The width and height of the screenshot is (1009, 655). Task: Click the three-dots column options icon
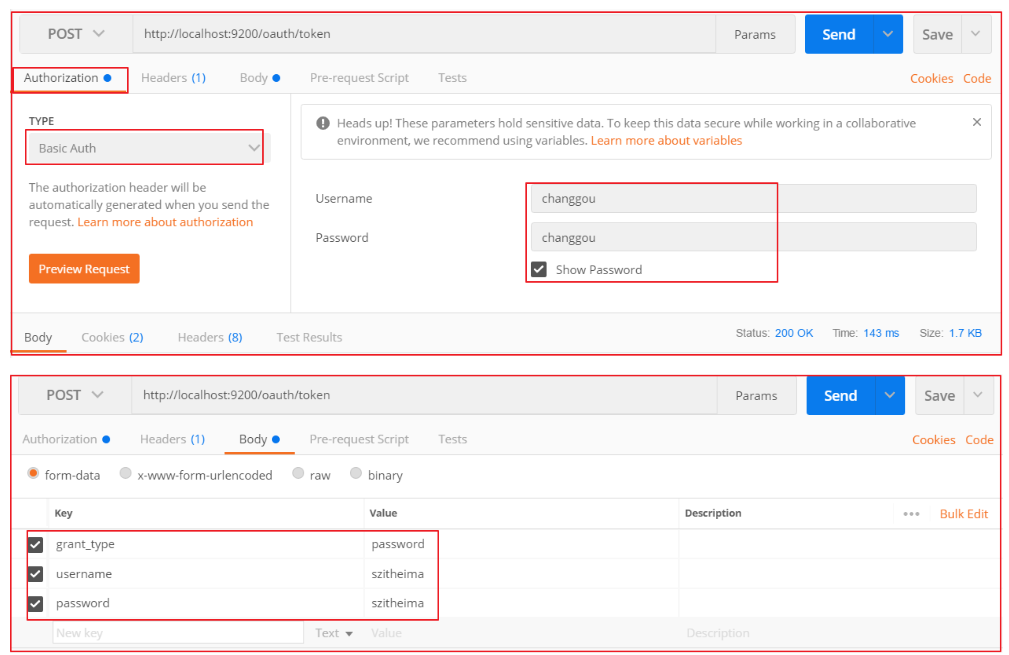click(x=911, y=514)
